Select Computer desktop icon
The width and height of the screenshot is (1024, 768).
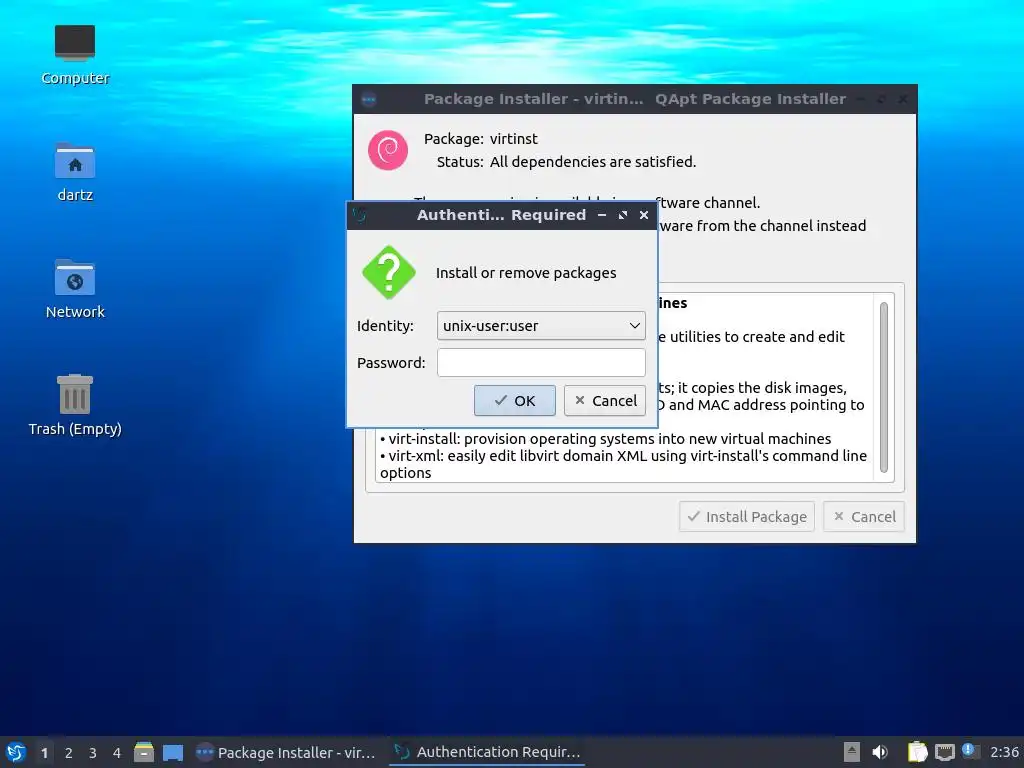74,55
